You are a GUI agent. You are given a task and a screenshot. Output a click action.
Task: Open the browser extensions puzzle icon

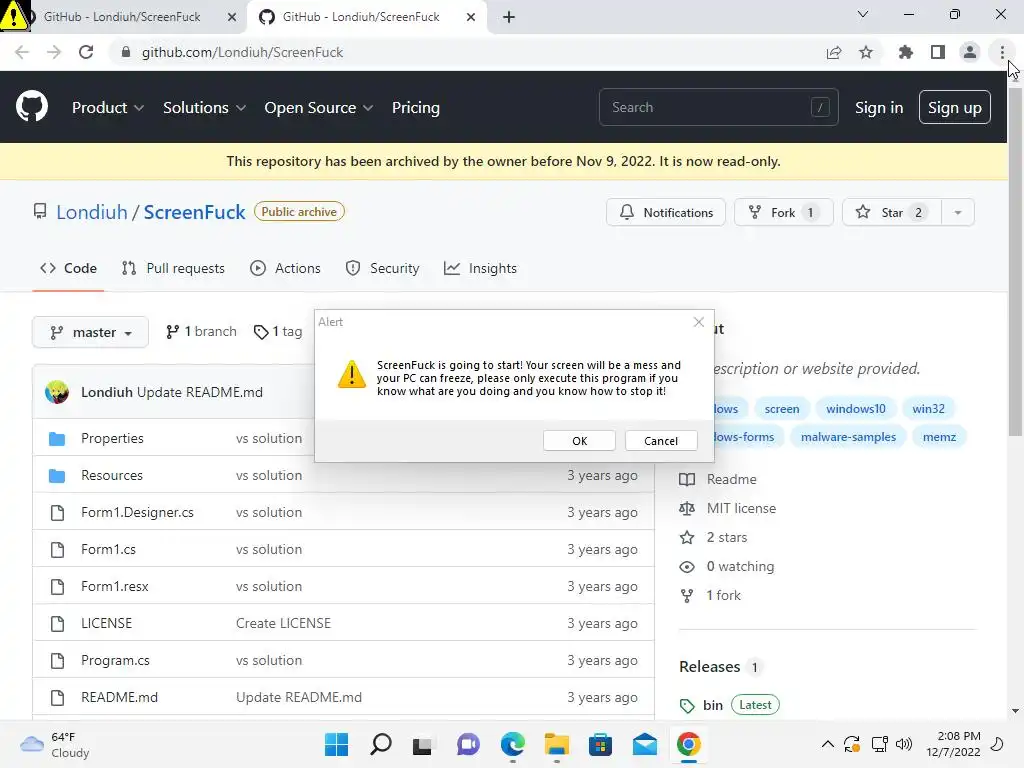[x=905, y=52]
